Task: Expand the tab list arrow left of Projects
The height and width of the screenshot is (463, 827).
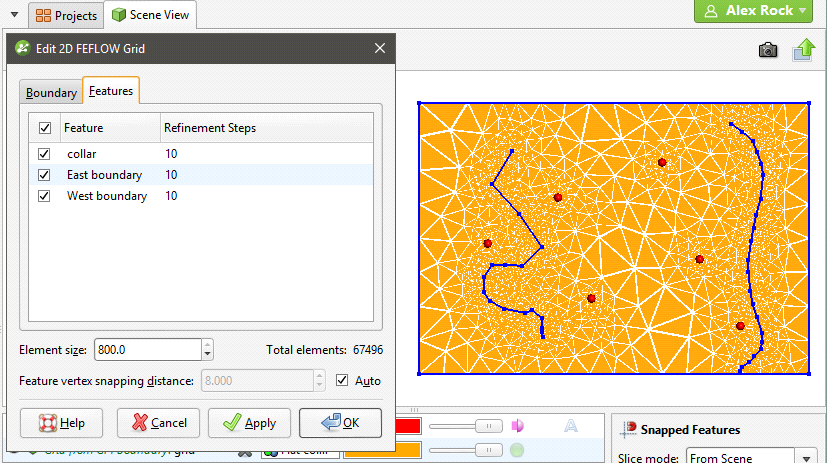Action: (14, 16)
